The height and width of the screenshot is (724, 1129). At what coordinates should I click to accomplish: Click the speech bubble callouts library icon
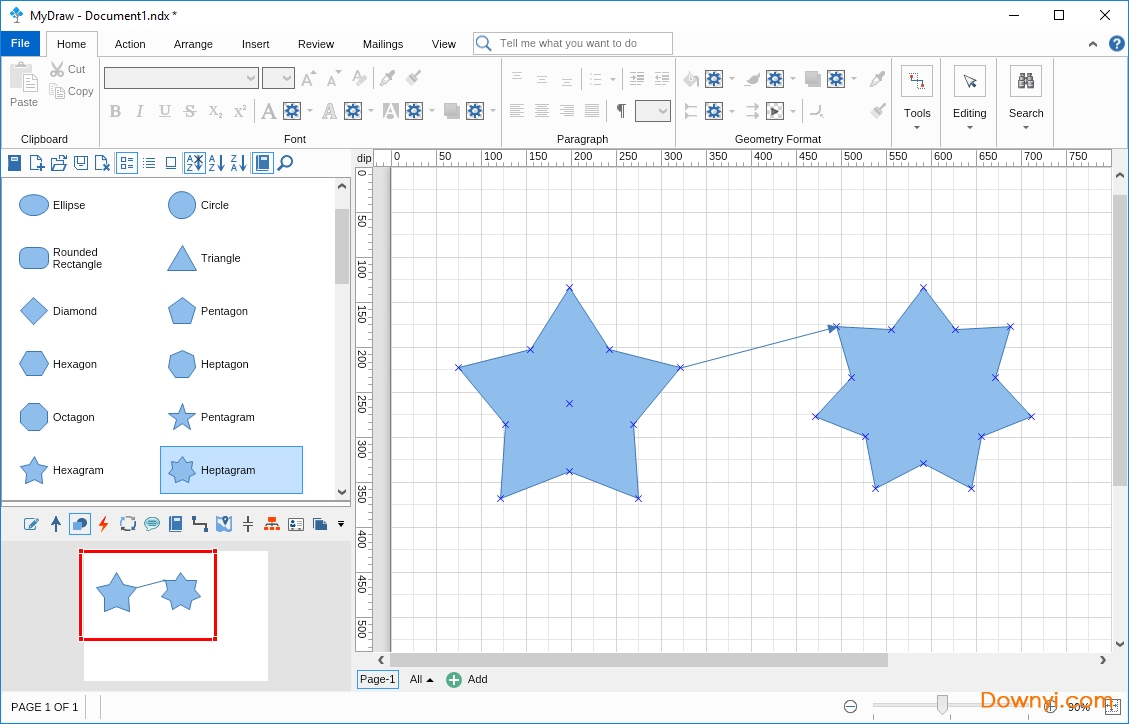[x=152, y=523]
